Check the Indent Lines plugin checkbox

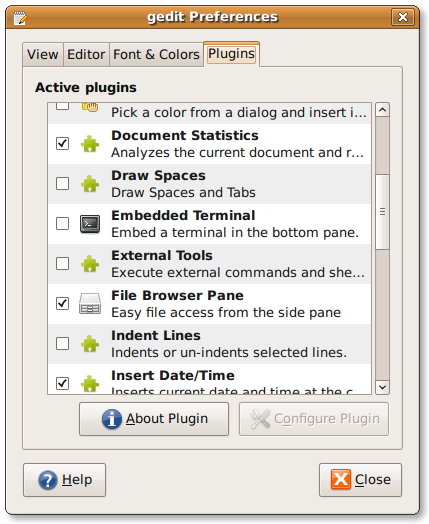click(62, 343)
